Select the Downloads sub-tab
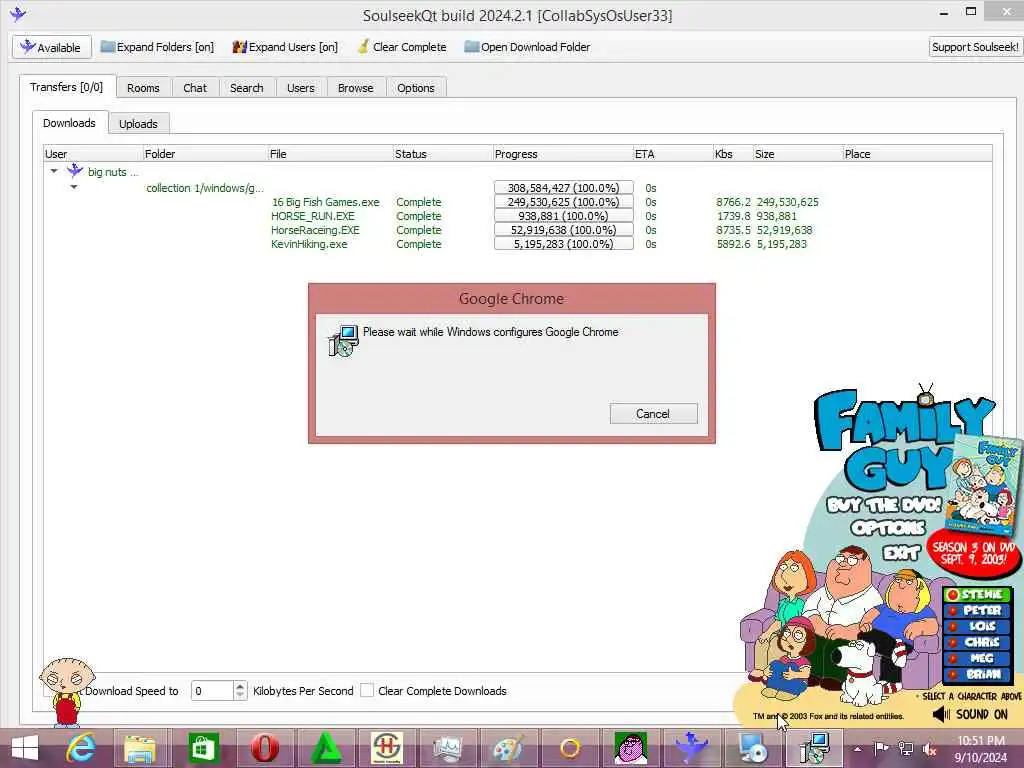Viewport: 1024px width, 768px height. pyautogui.click(x=69, y=123)
